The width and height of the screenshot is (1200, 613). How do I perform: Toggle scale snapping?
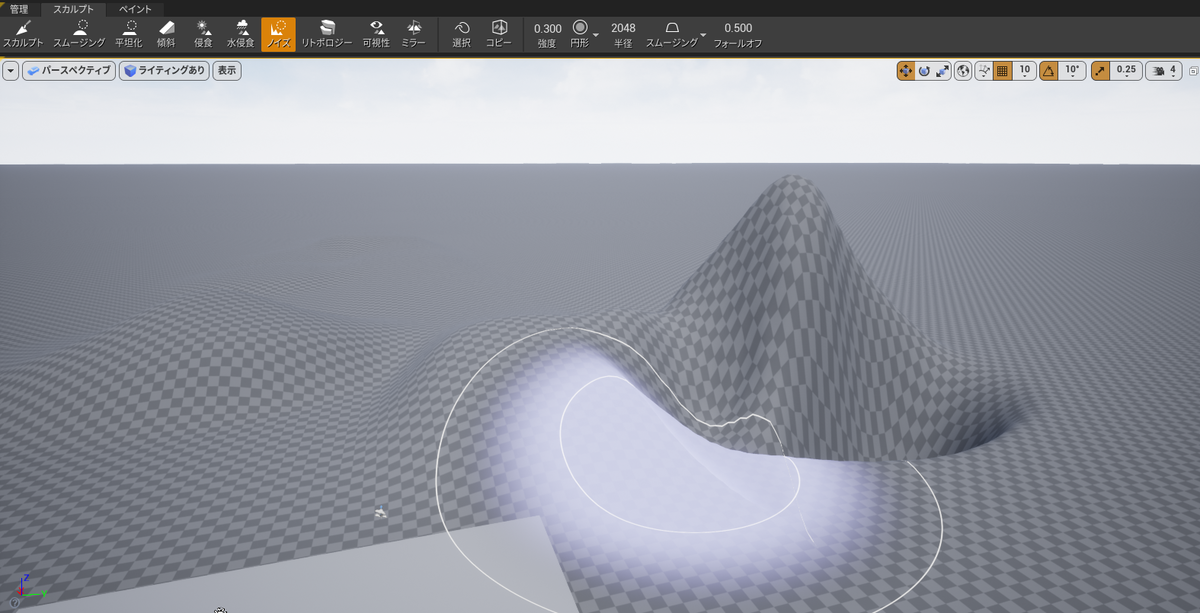(x=1100, y=71)
